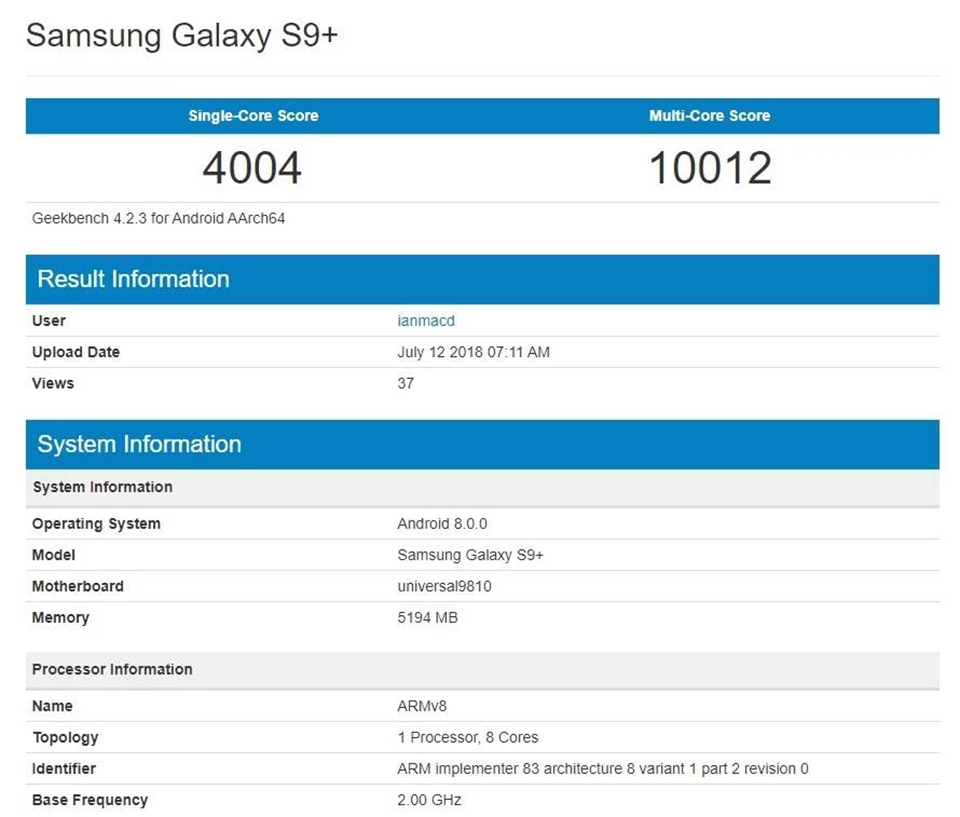Click the Name row label under Processor Information

point(52,706)
